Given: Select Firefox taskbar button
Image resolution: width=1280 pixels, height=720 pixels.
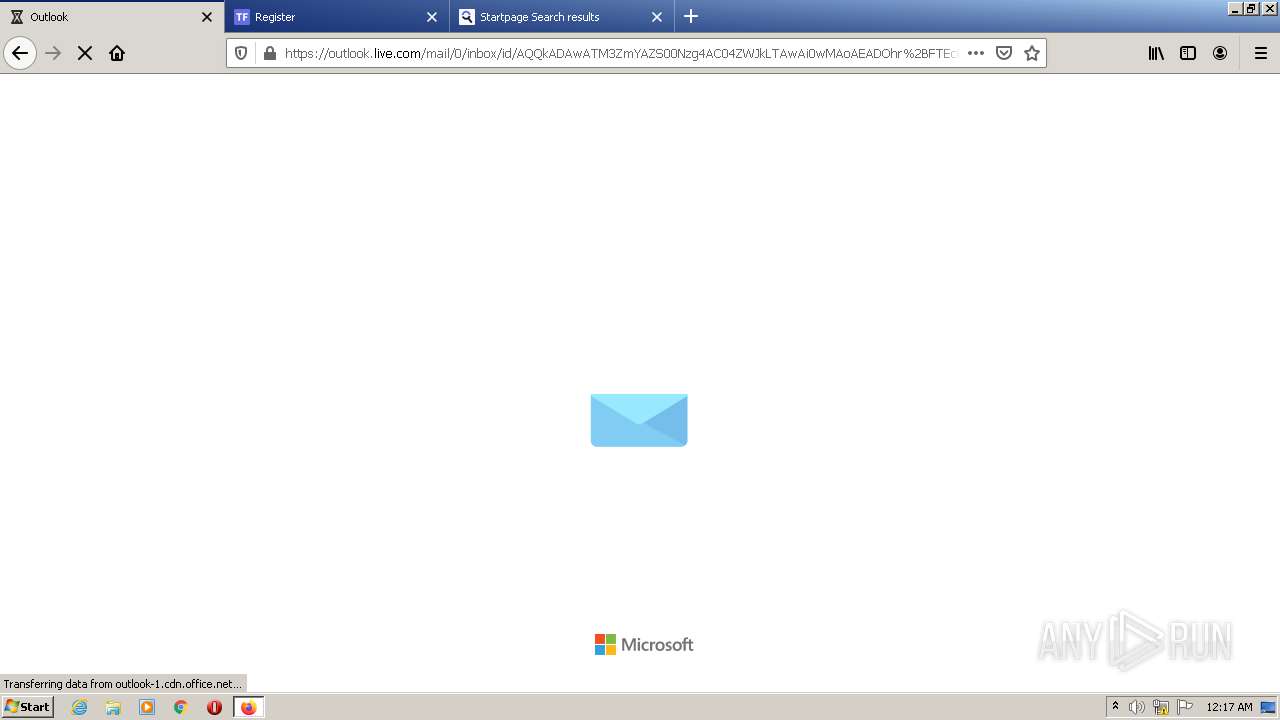Looking at the screenshot, I should (248, 707).
